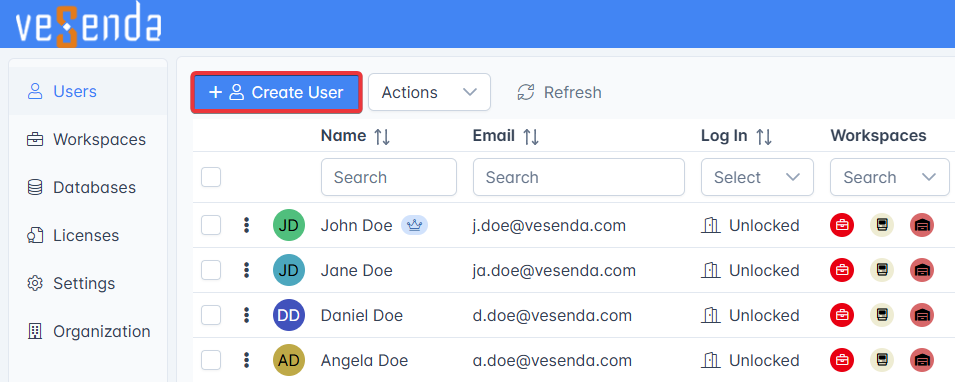Sort users by Email column arrows
The width and height of the screenshot is (955, 382).
pos(530,136)
